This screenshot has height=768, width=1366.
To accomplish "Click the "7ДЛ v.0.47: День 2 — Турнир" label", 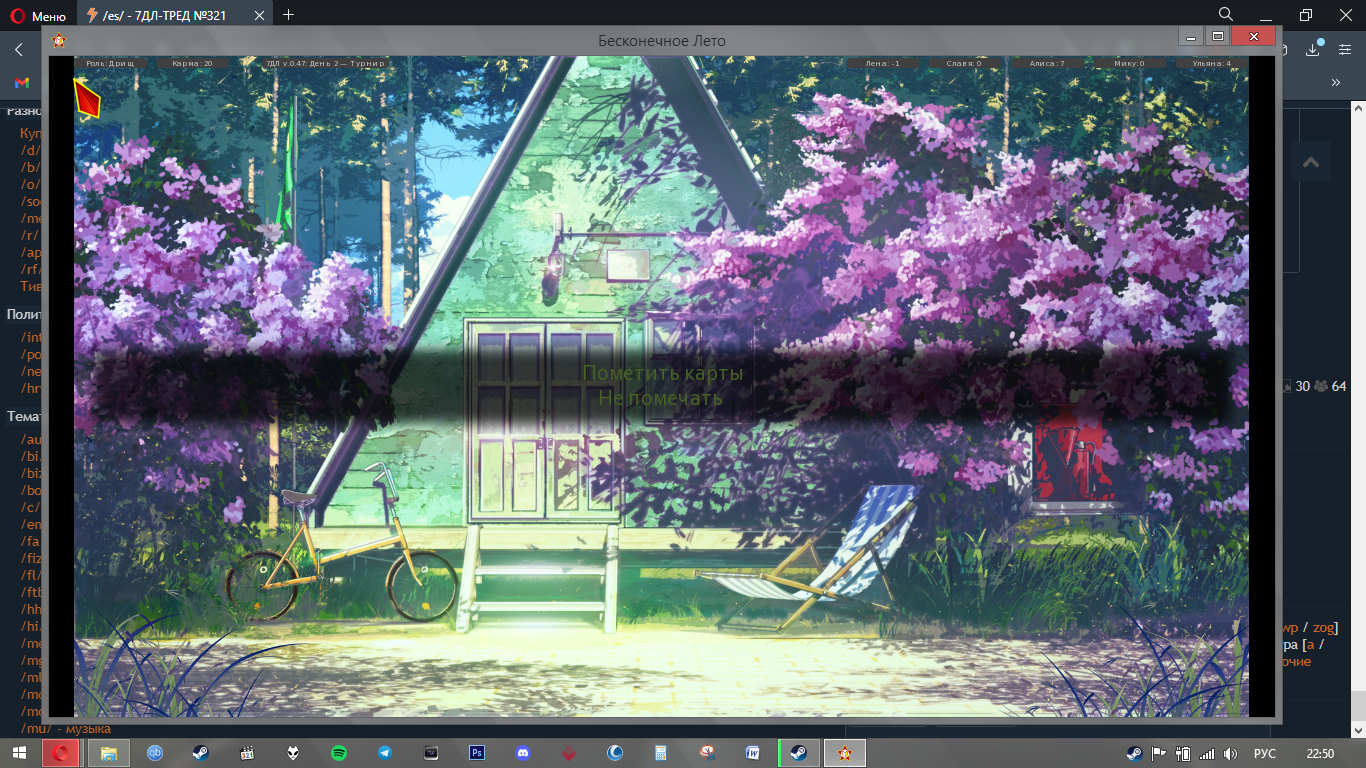I will coord(325,63).
